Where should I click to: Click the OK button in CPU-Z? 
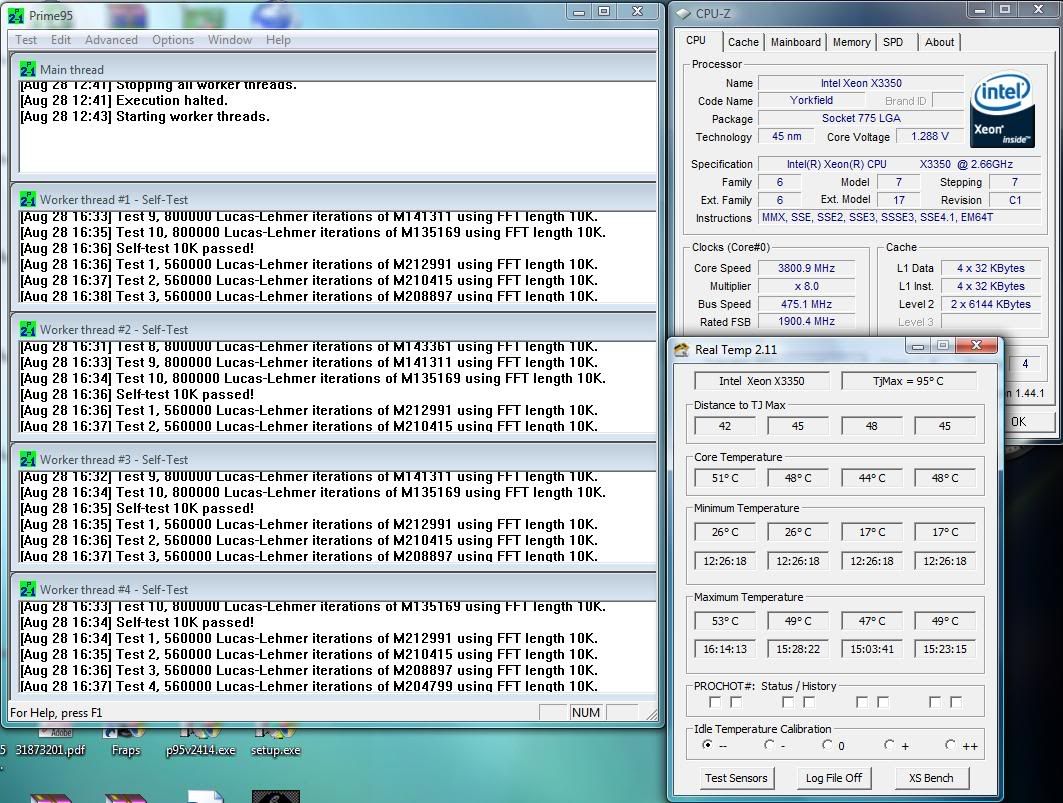tap(1027, 422)
